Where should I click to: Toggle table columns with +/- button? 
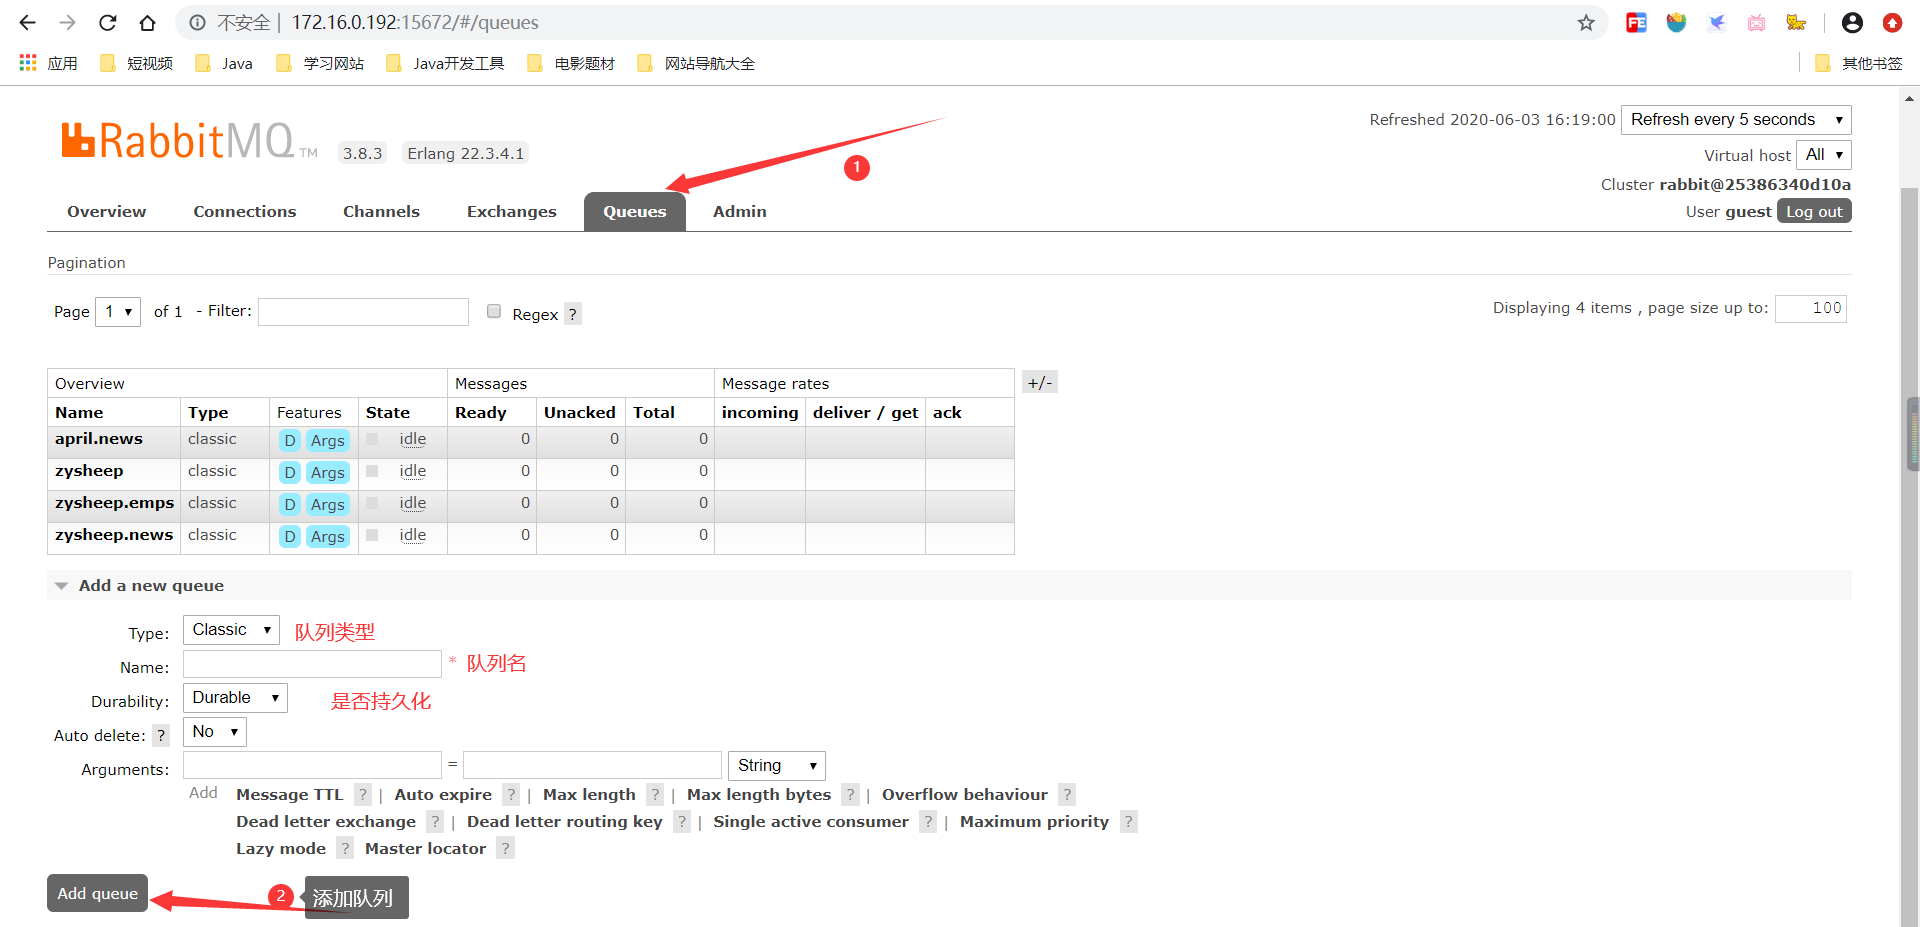pos(1040,382)
